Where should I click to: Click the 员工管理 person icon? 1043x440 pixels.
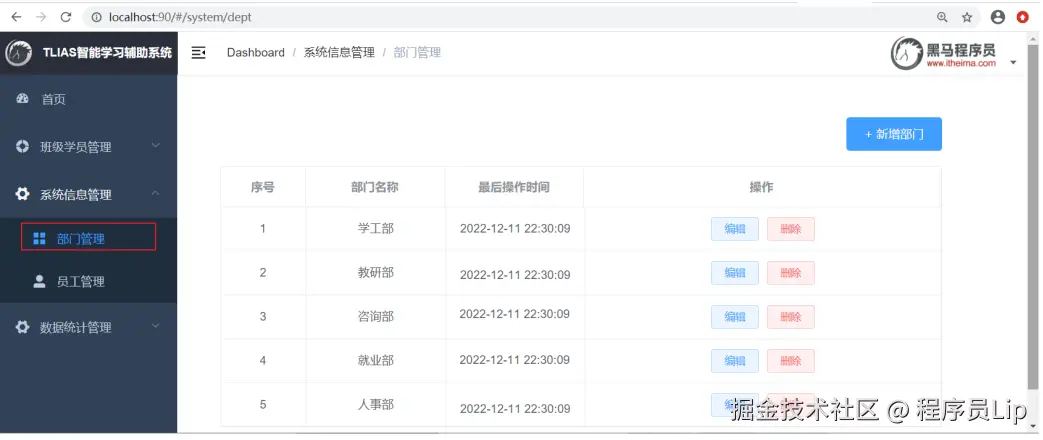(x=39, y=281)
